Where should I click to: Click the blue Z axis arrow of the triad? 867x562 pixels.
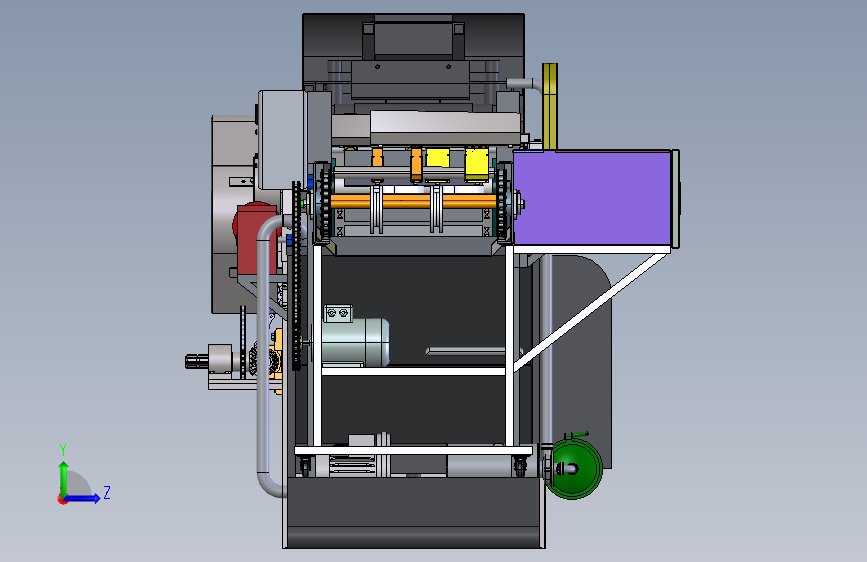click(x=84, y=498)
